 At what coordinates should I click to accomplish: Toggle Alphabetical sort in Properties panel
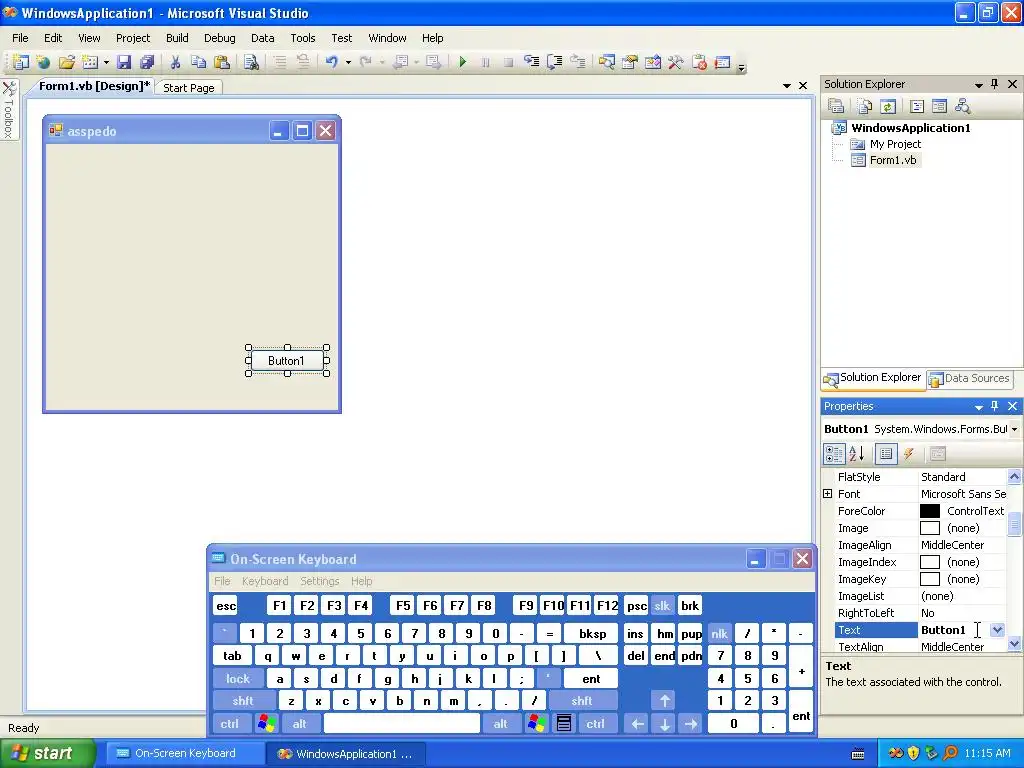(x=857, y=454)
